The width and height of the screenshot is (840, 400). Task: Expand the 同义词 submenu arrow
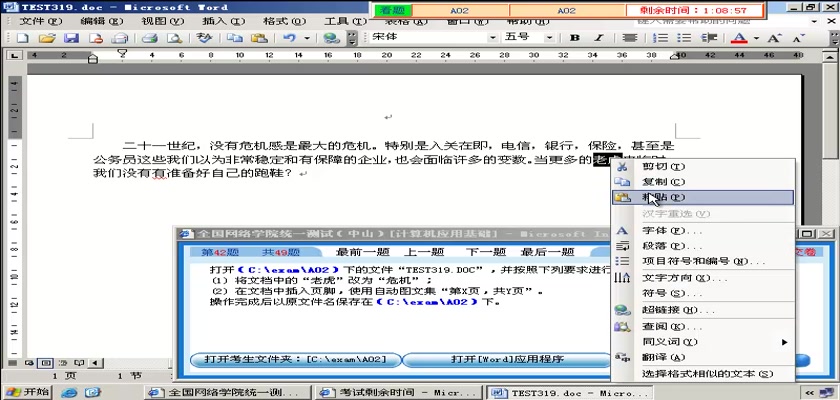(784, 342)
